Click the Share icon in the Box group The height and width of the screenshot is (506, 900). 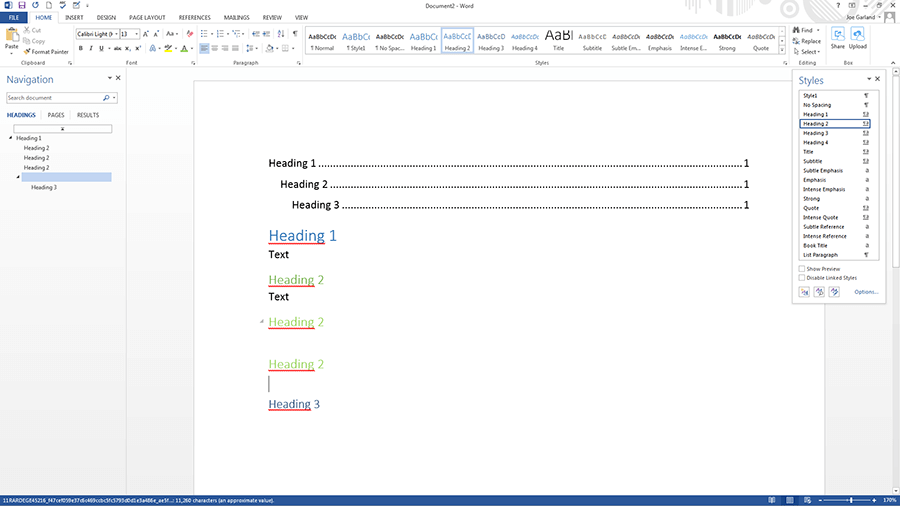click(x=837, y=38)
